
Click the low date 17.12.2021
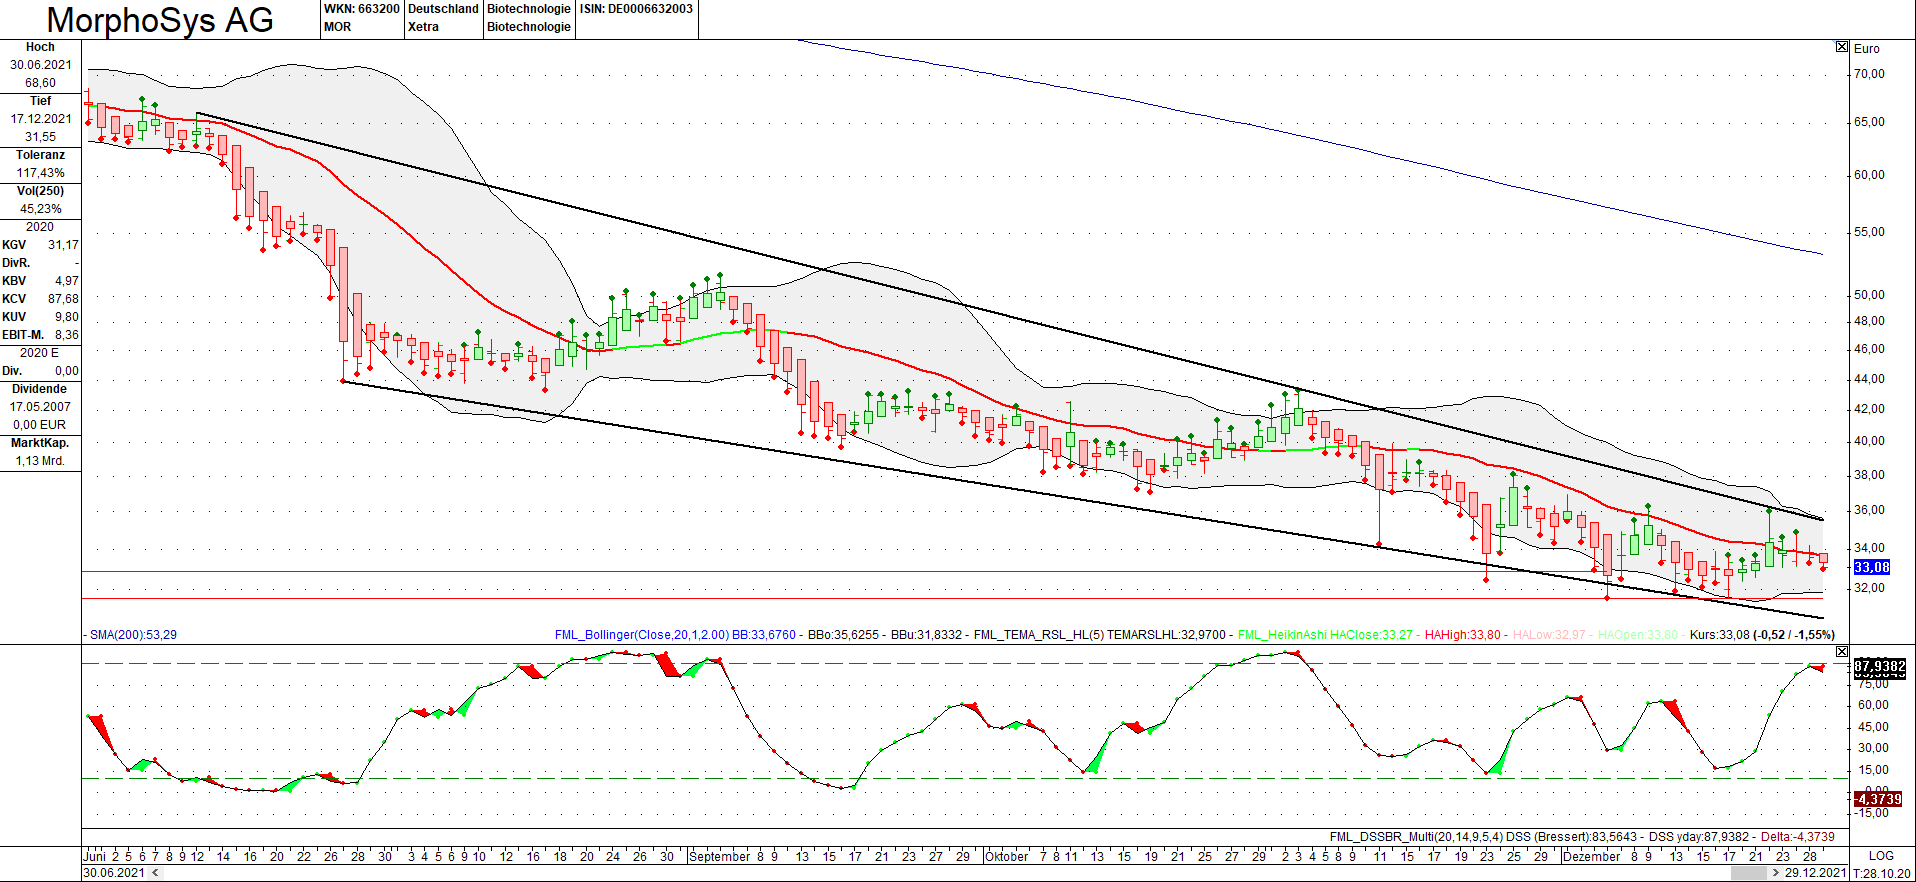41,119
